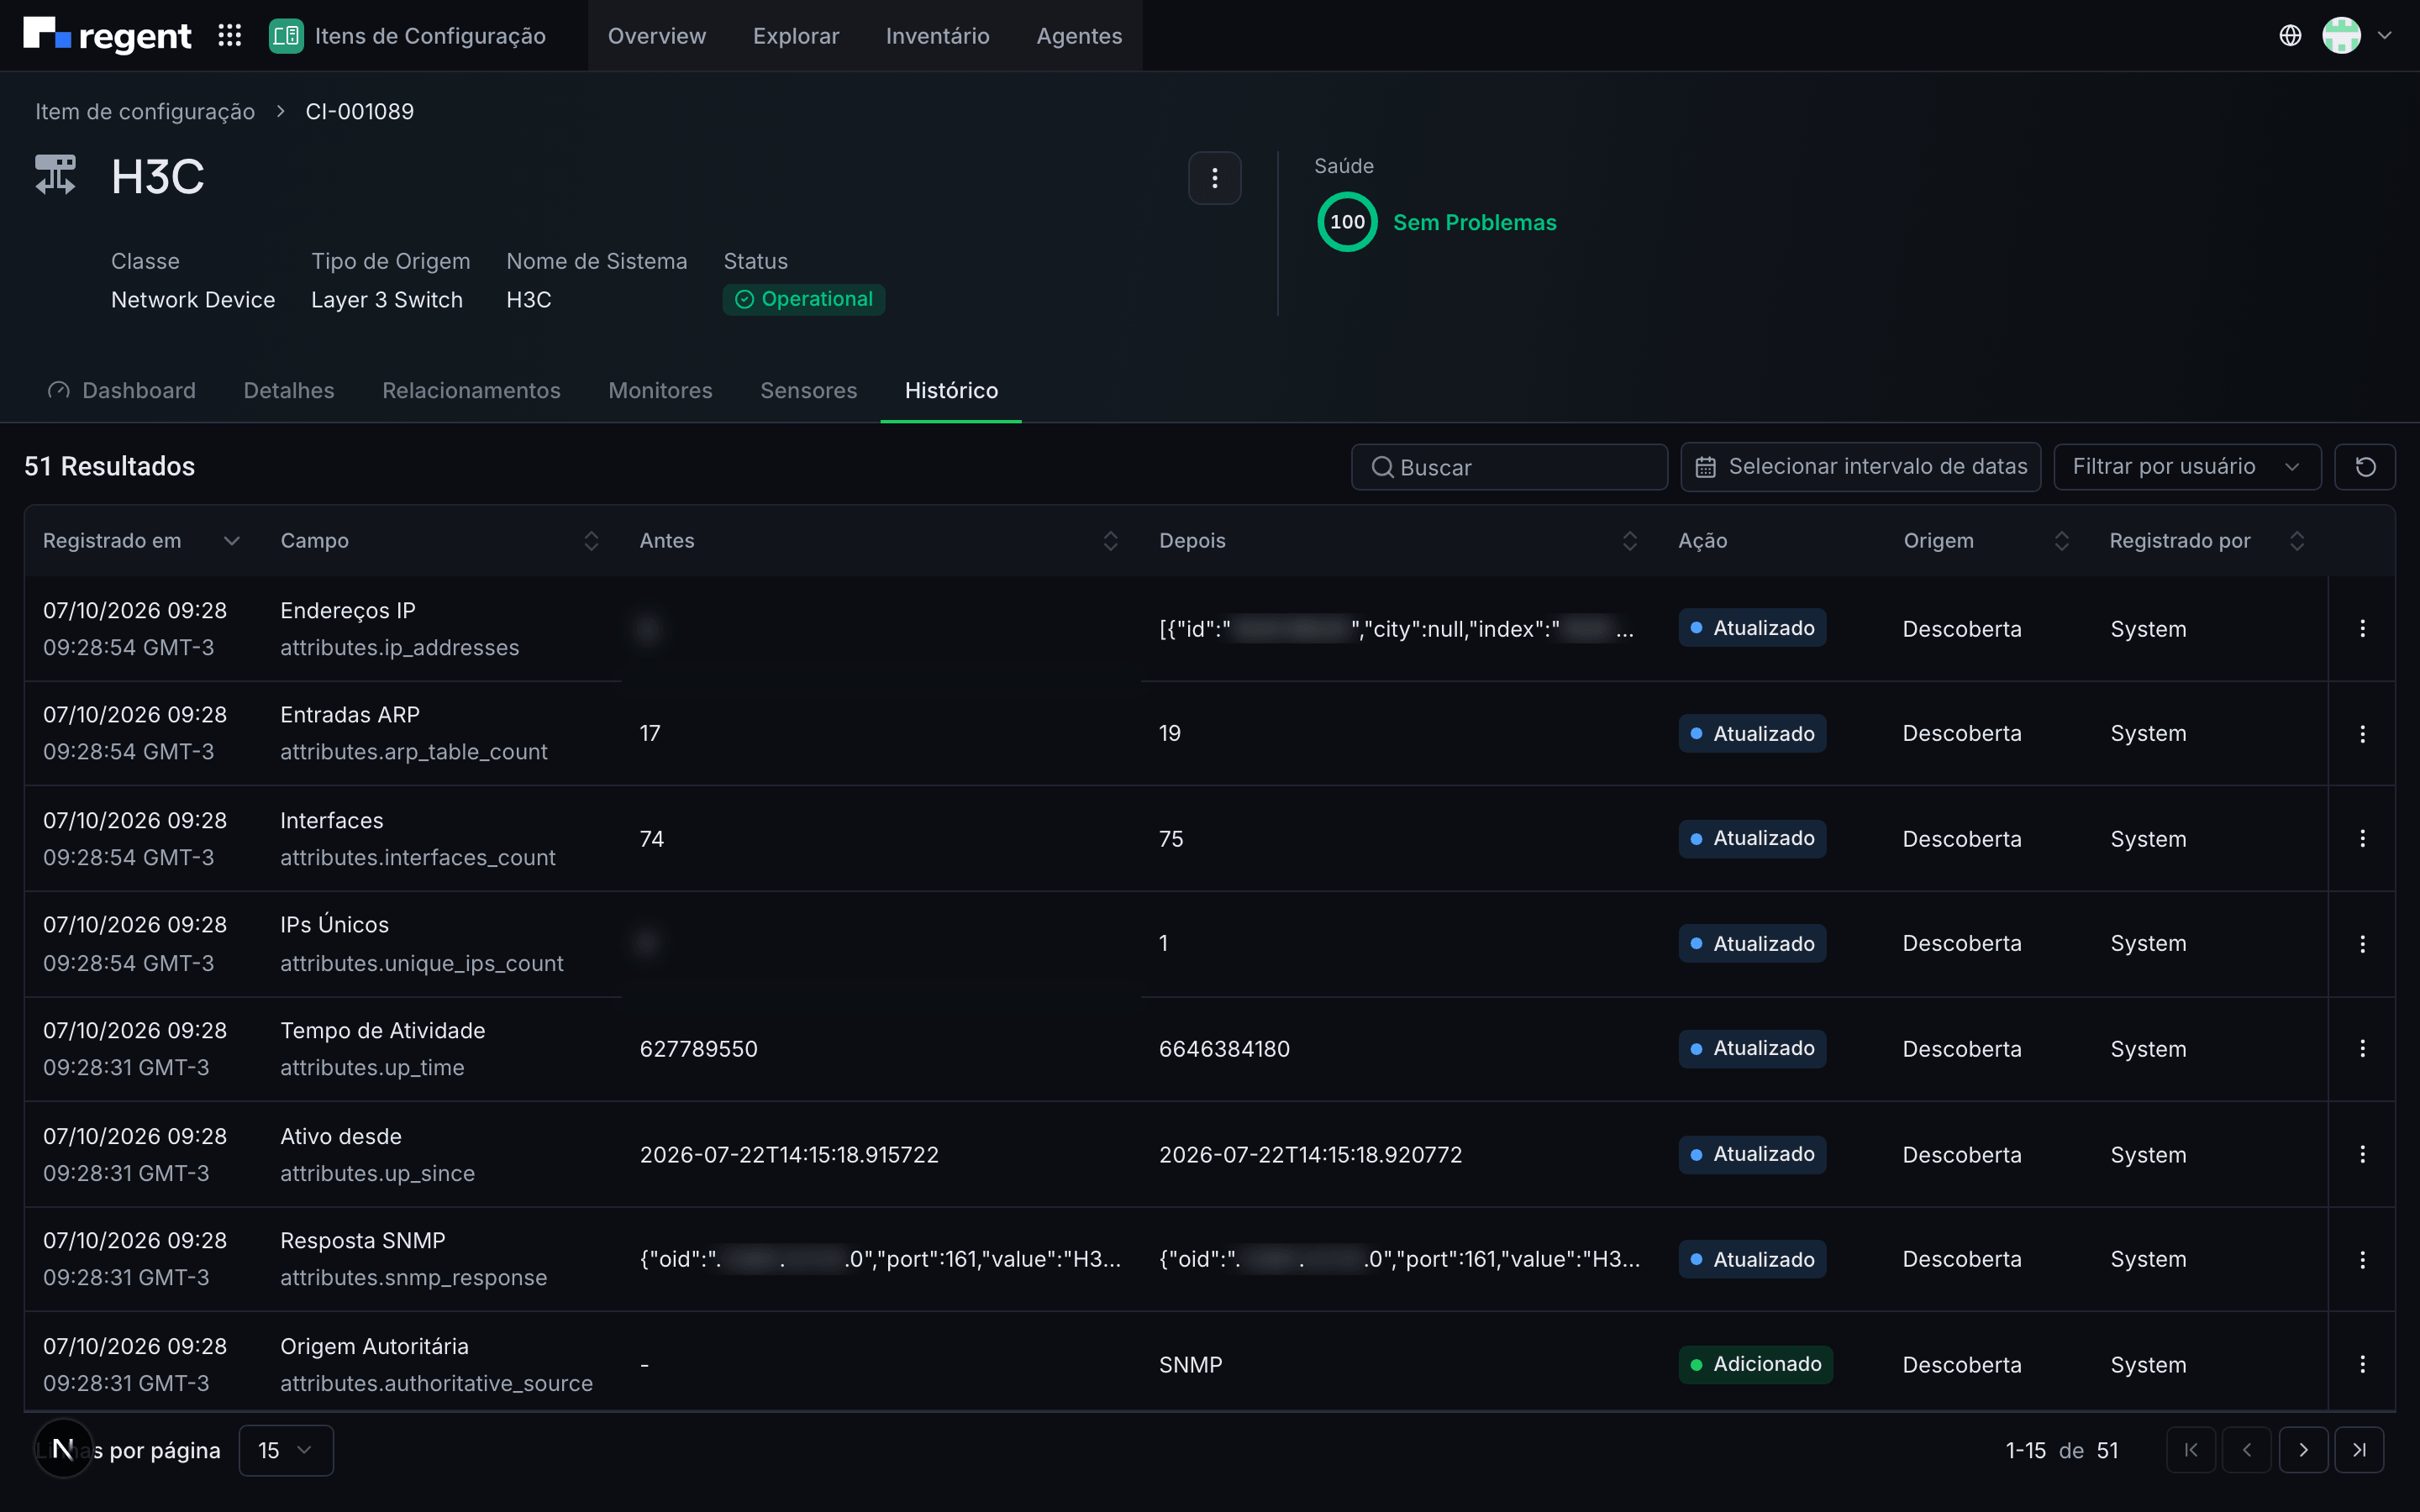
Task: Sort by the Depois column
Action: pyautogui.click(x=1398, y=540)
